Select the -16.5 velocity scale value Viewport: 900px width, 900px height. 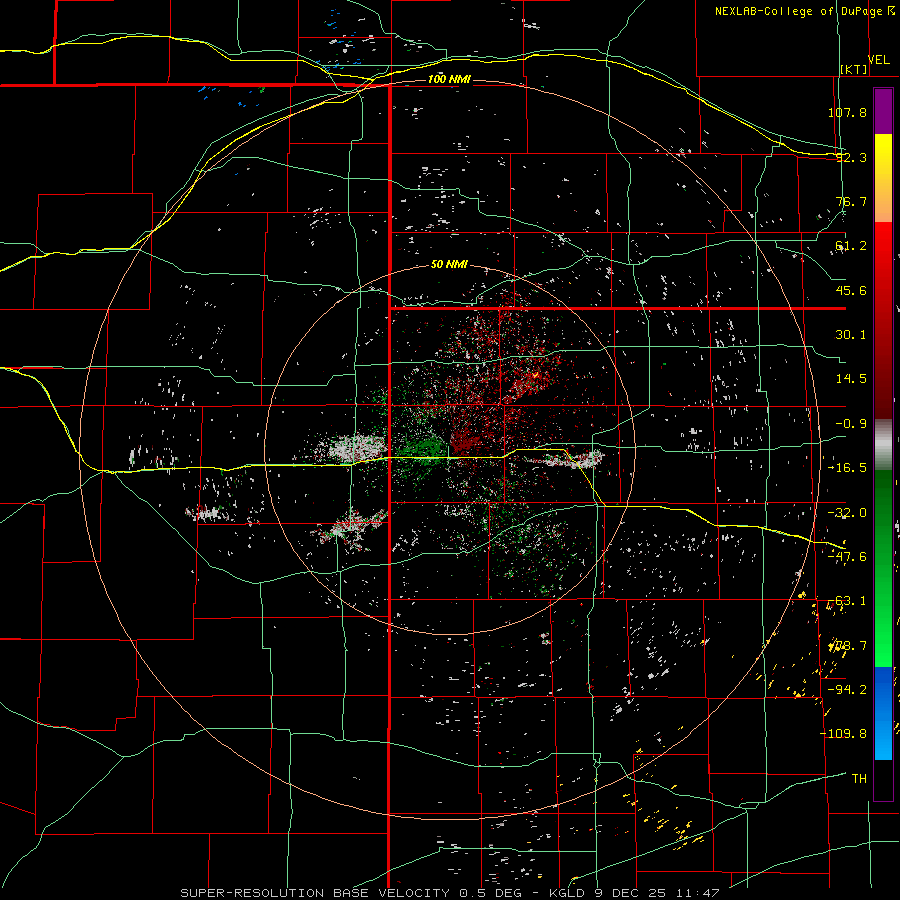tap(847, 468)
